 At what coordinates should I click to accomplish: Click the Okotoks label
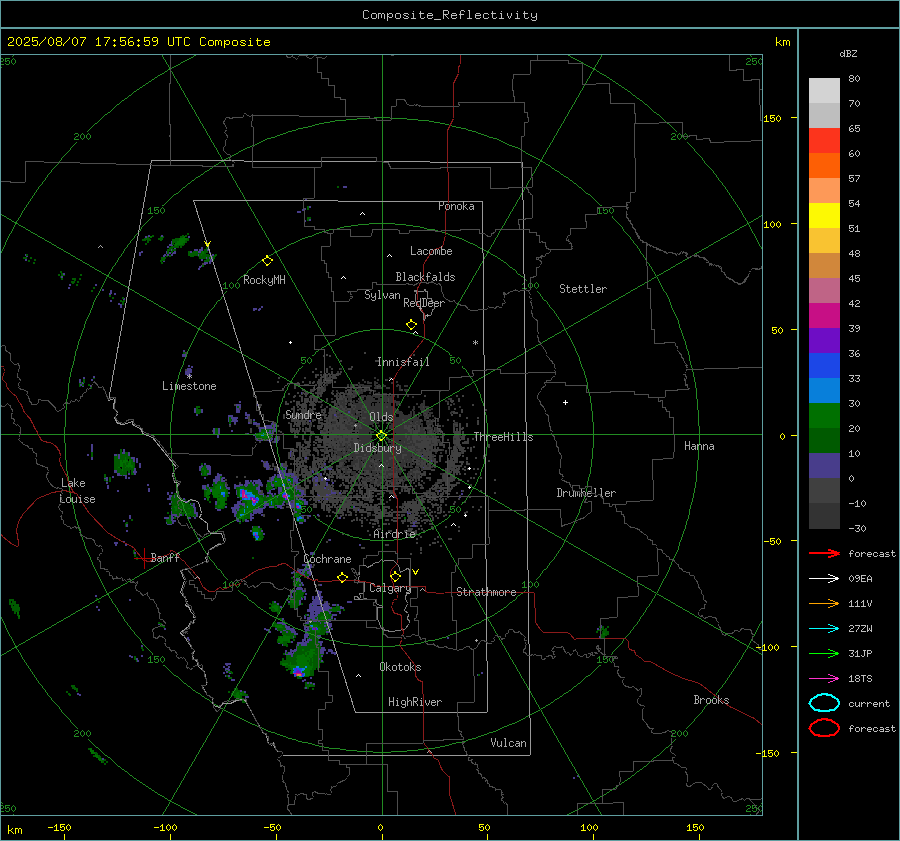click(x=401, y=666)
